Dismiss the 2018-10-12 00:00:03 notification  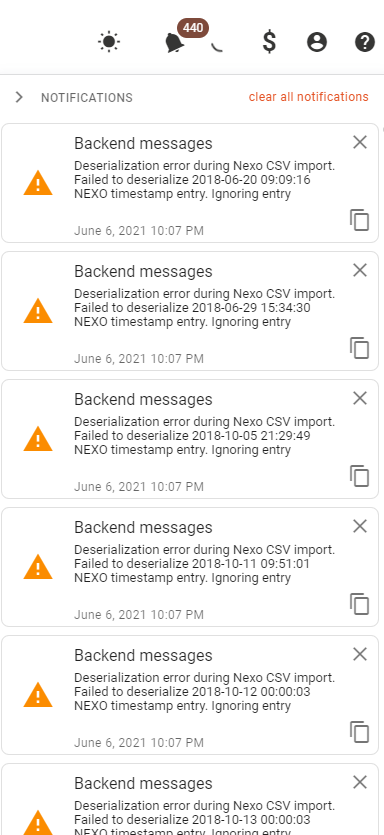pyautogui.click(x=360, y=654)
